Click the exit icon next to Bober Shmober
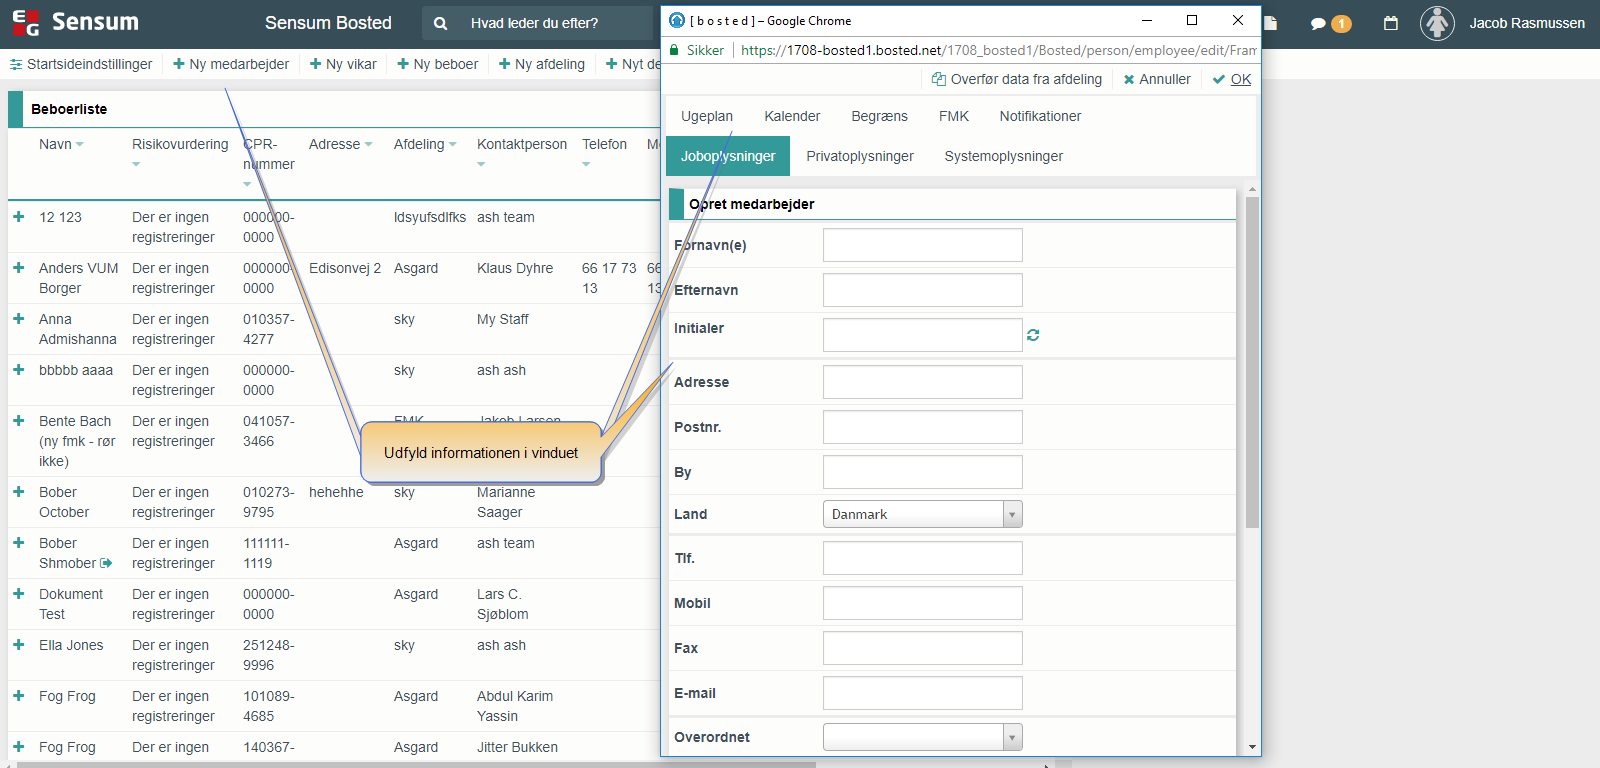 106,563
